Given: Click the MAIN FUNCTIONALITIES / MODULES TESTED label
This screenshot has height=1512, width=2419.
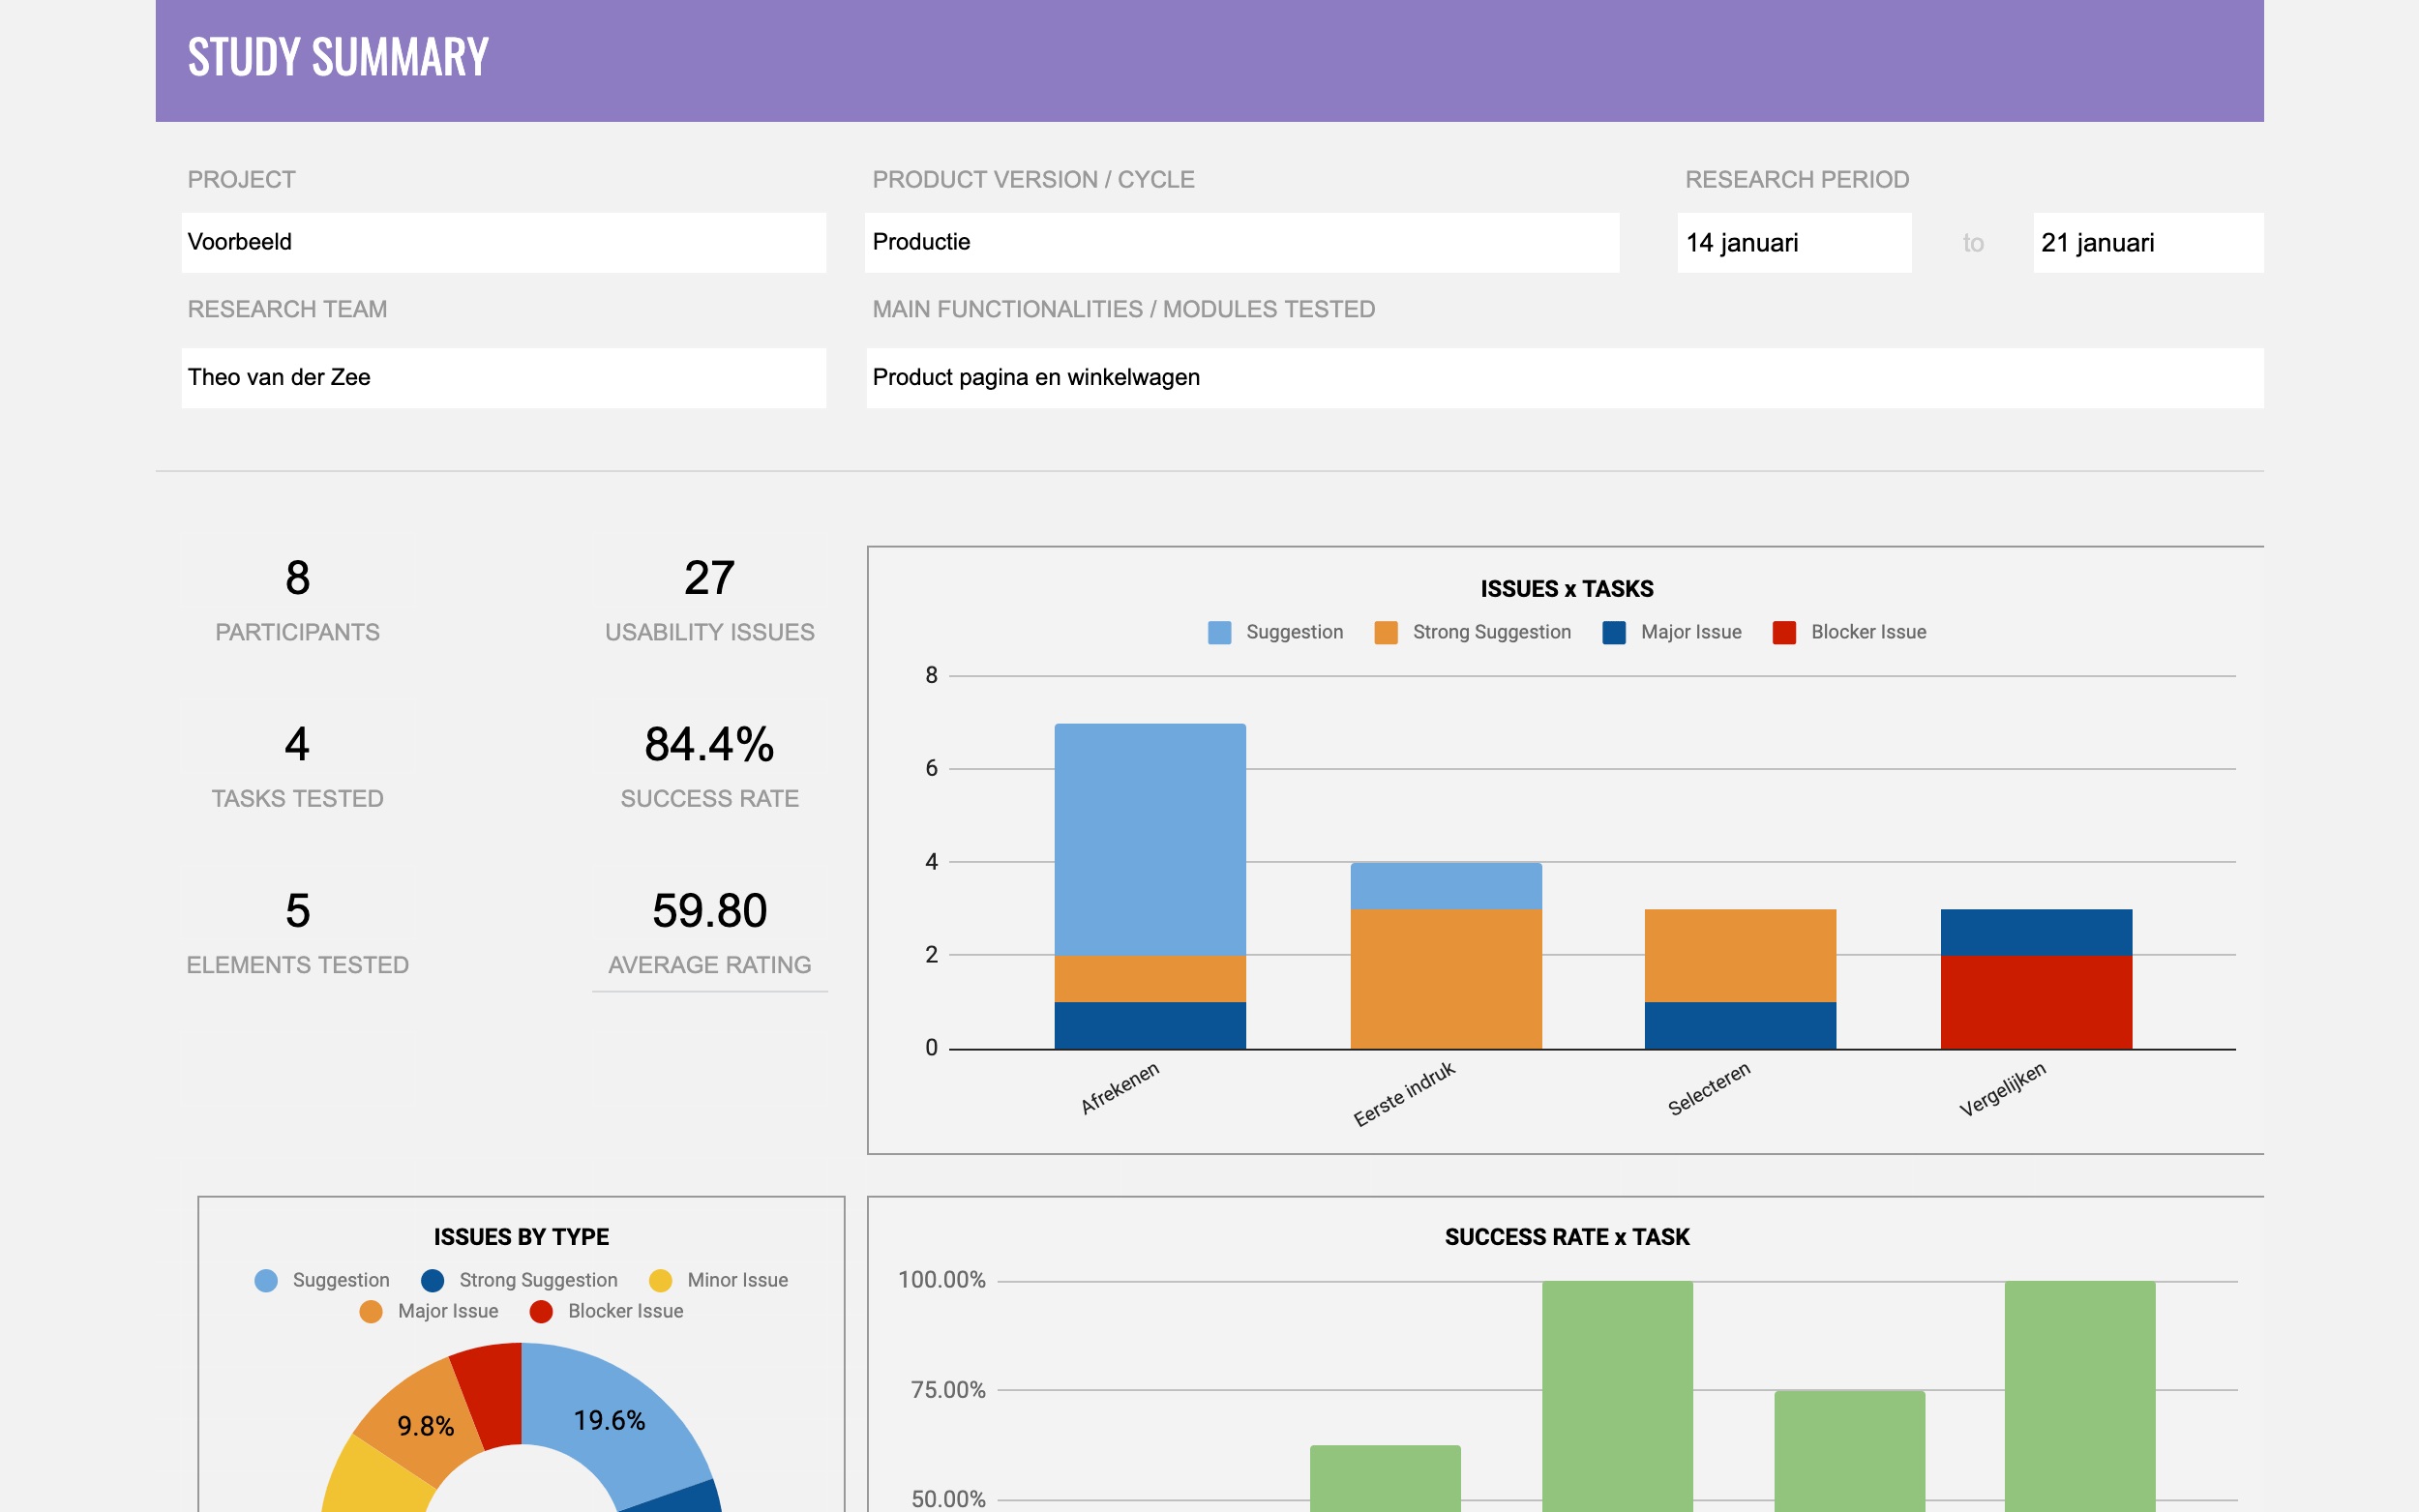Looking at the screenshot, I should 1123,309.
